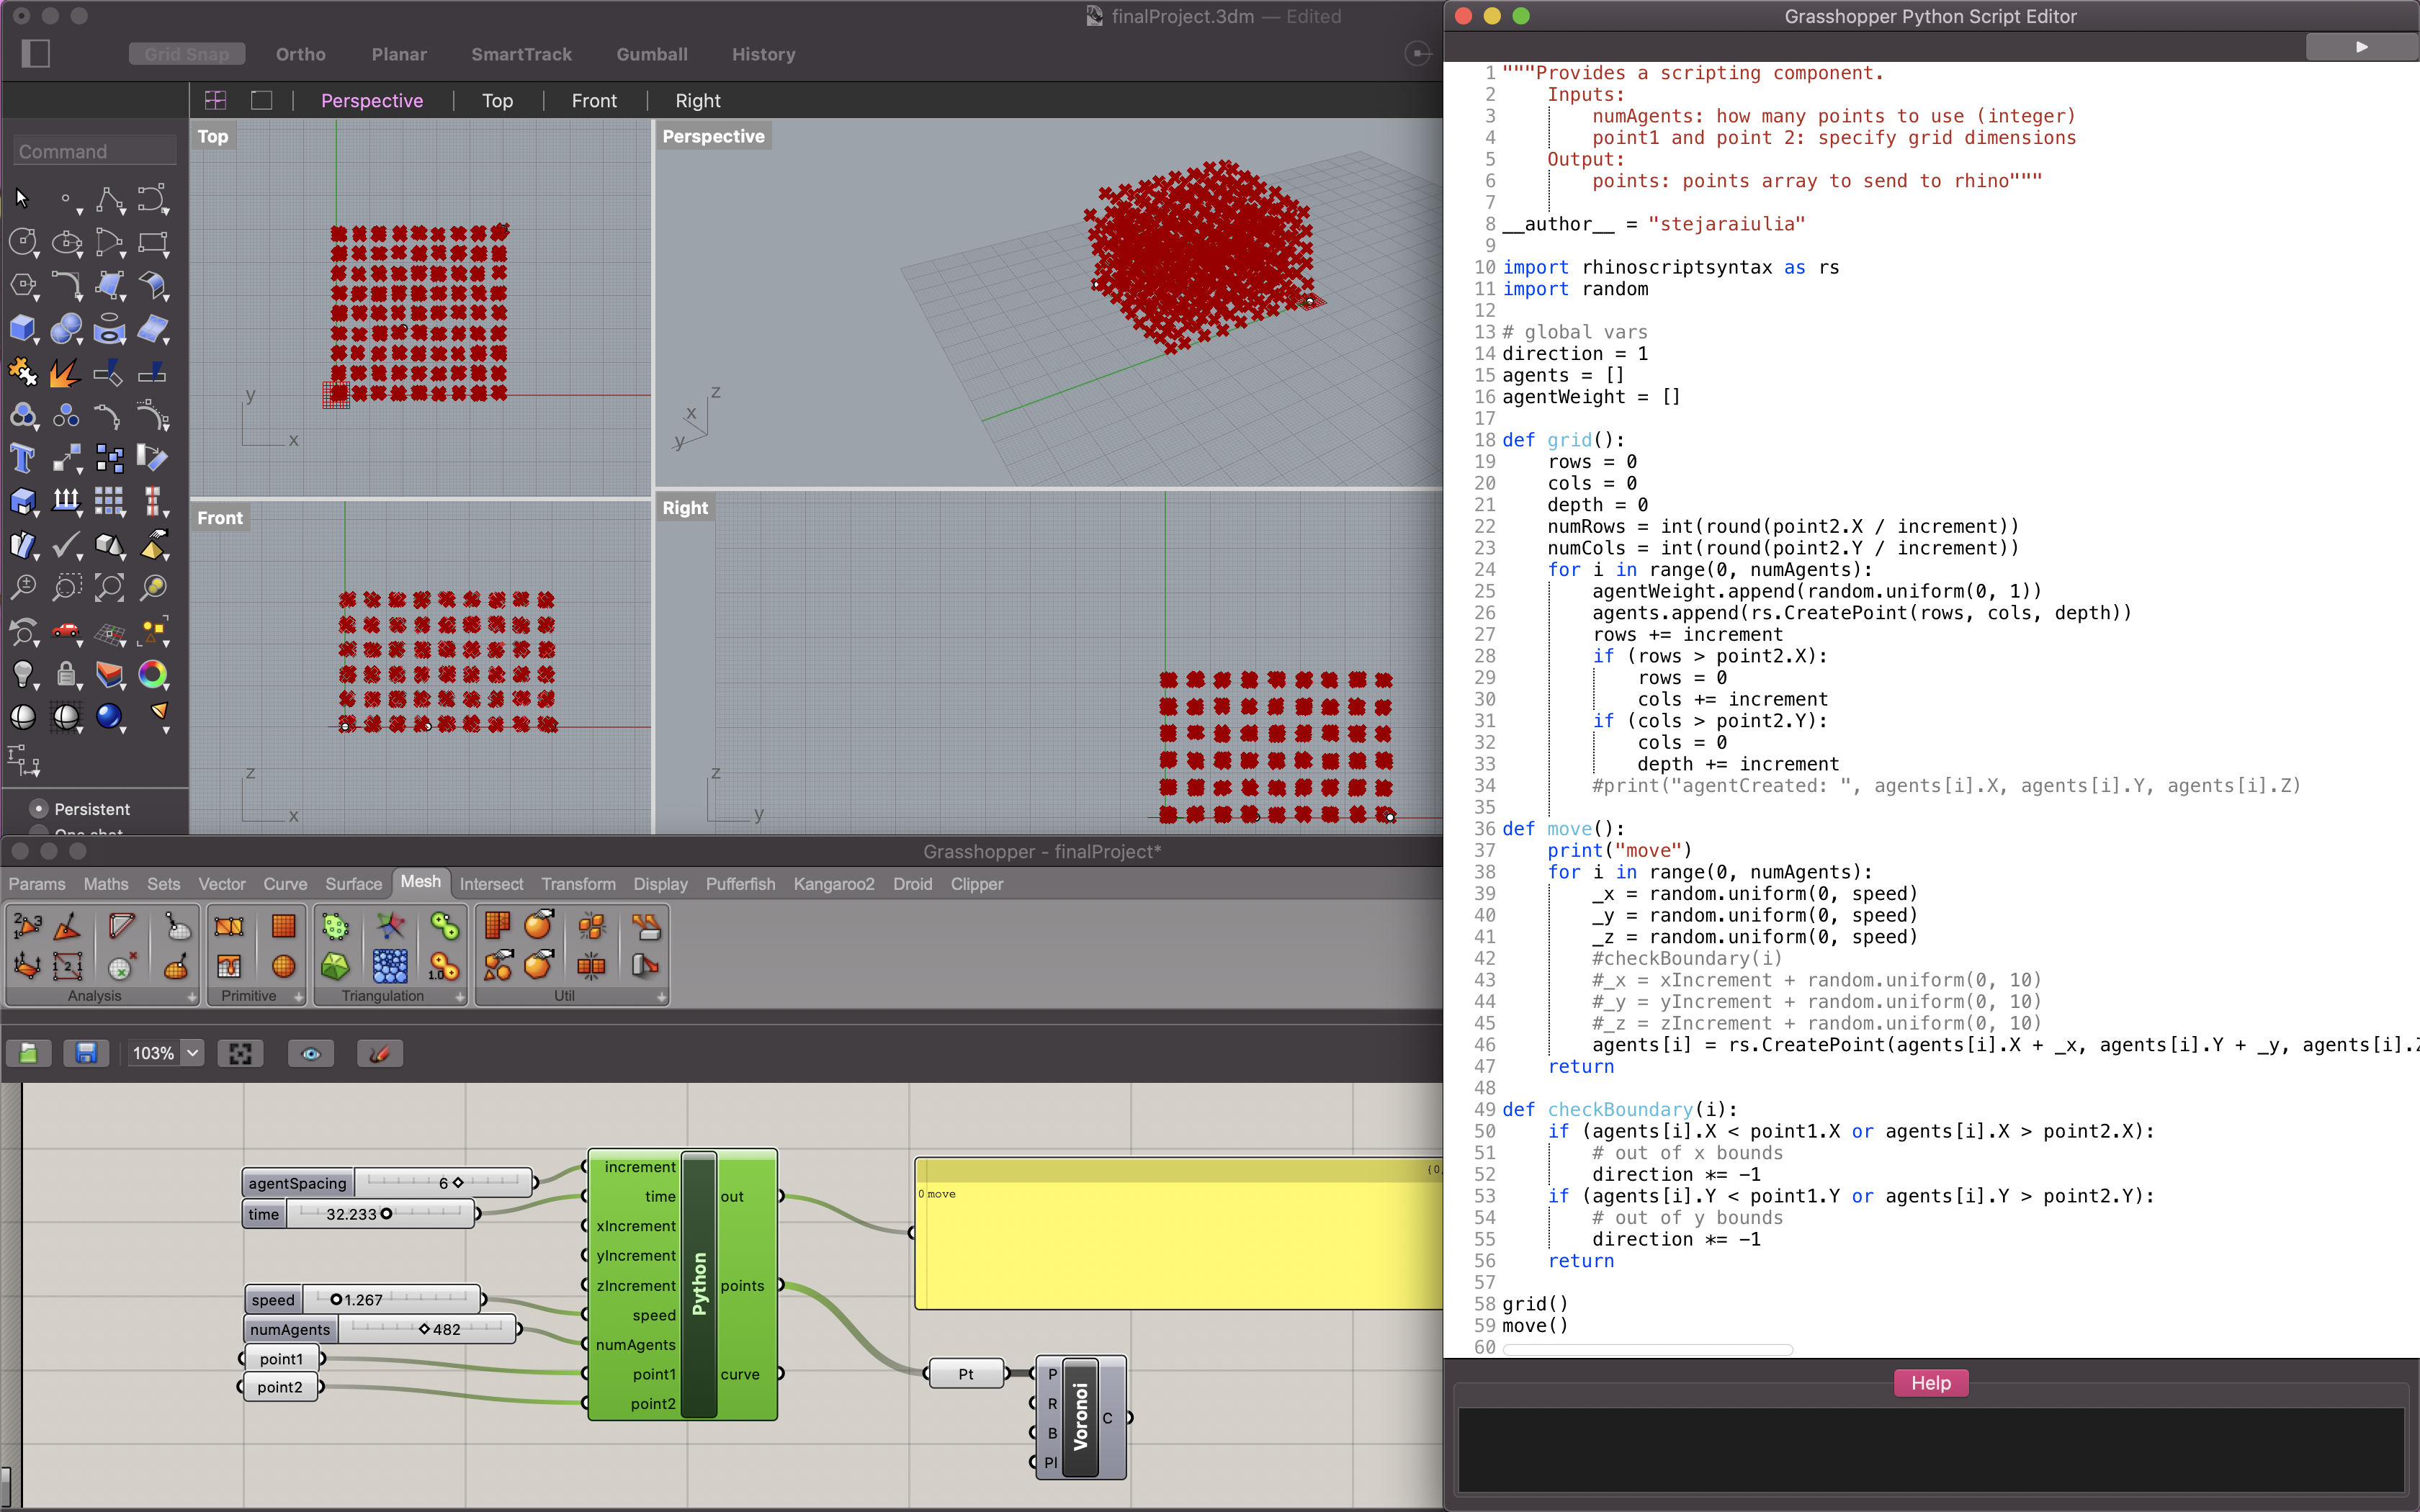Open the Sphere solids tool flyout arrow

pos(80,342)
